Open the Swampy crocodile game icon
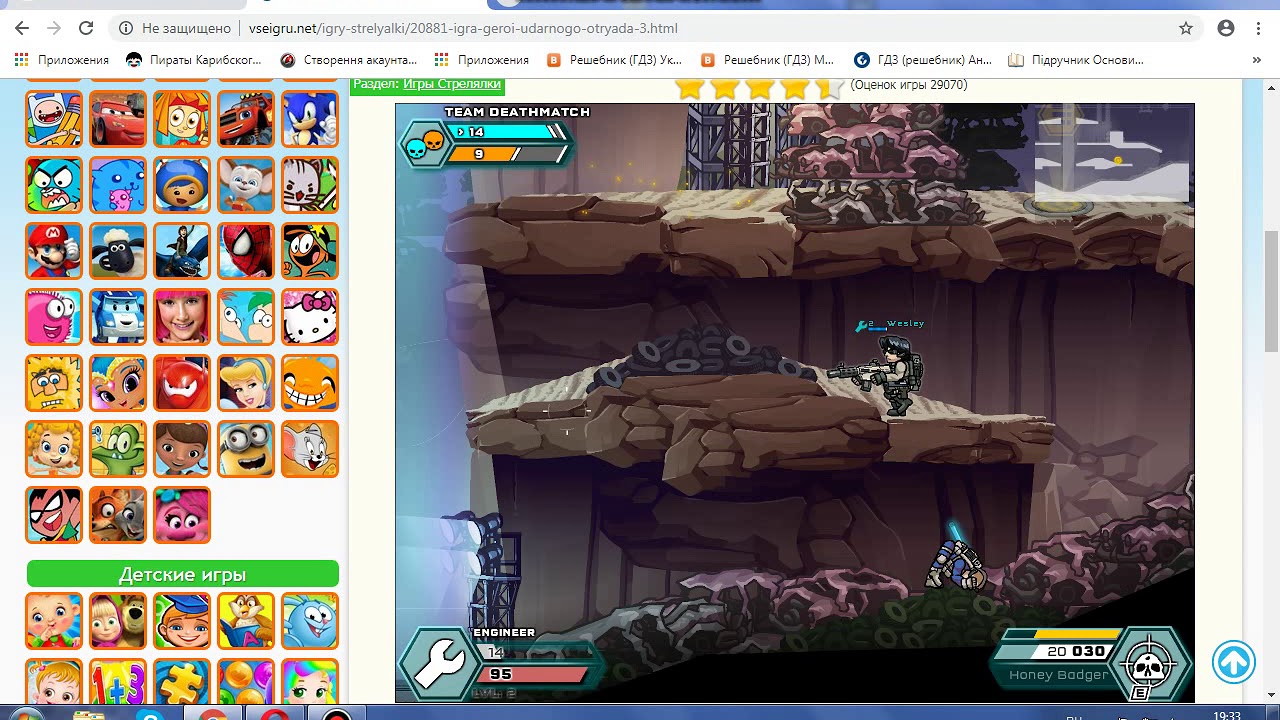Viewport: 1280px width, 720px height. [118, 448]
